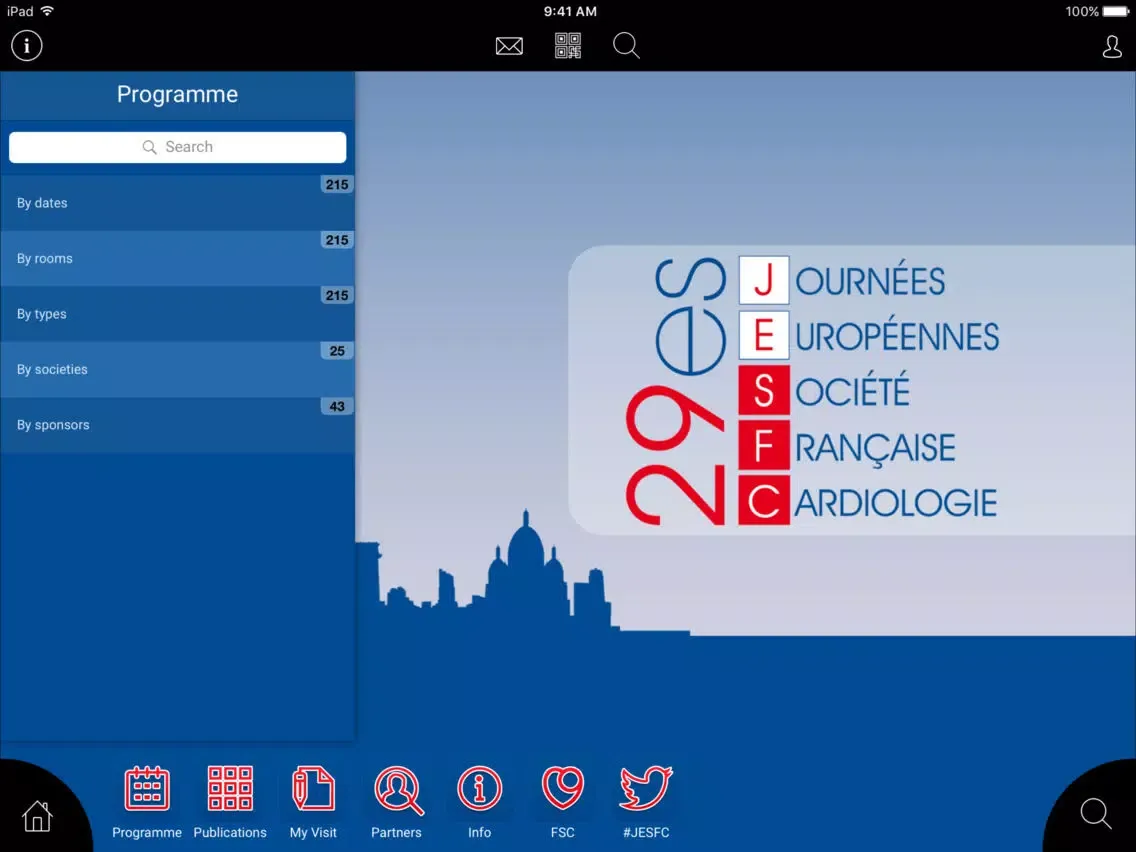Click the Programme panel title

click(x=178, y=94)
